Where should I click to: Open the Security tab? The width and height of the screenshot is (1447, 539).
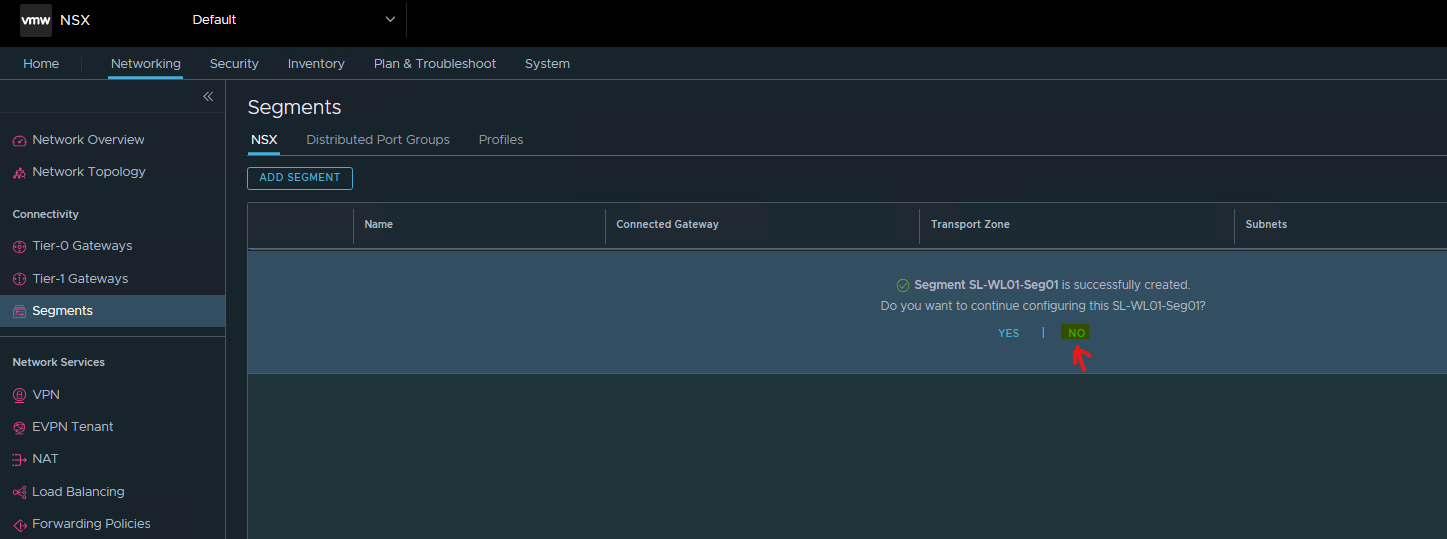[234, 63]
